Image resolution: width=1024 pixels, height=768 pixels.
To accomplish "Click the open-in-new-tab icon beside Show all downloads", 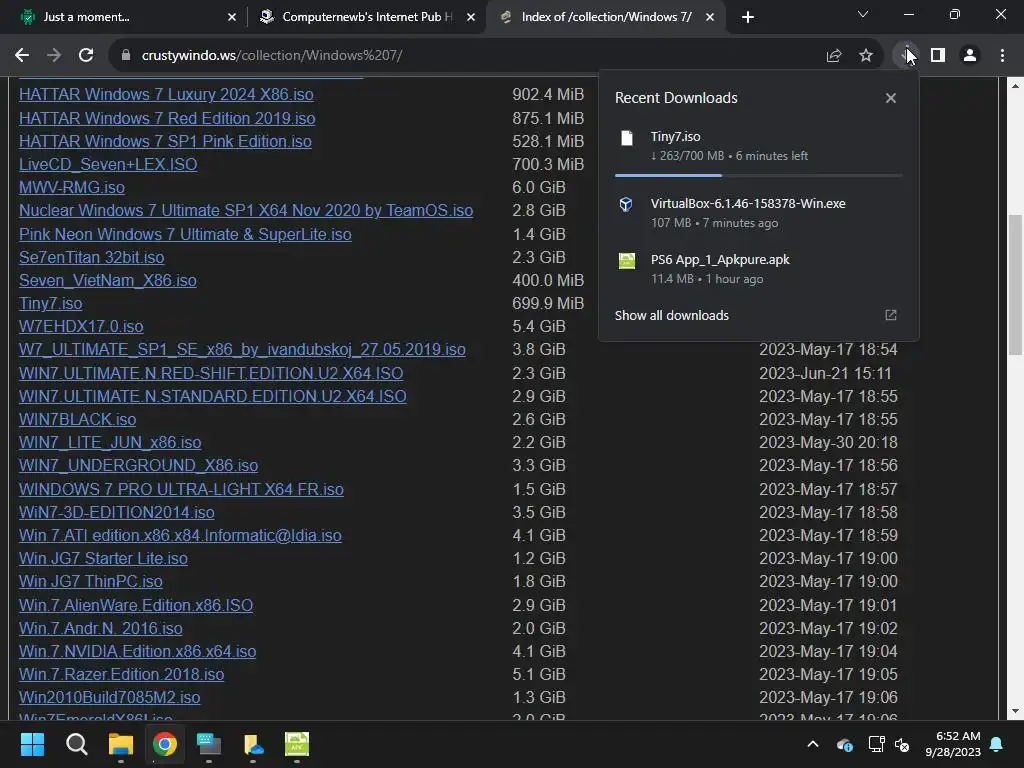I will pos(891,315).
